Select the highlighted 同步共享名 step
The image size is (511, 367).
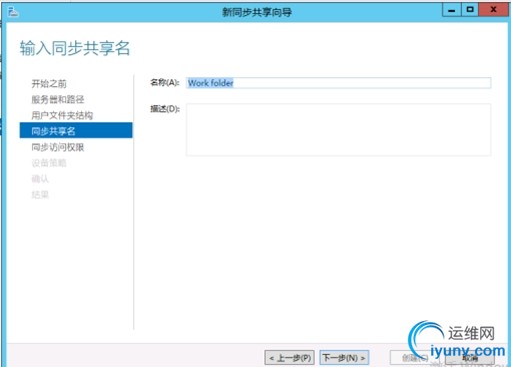(x=76, y=130)
